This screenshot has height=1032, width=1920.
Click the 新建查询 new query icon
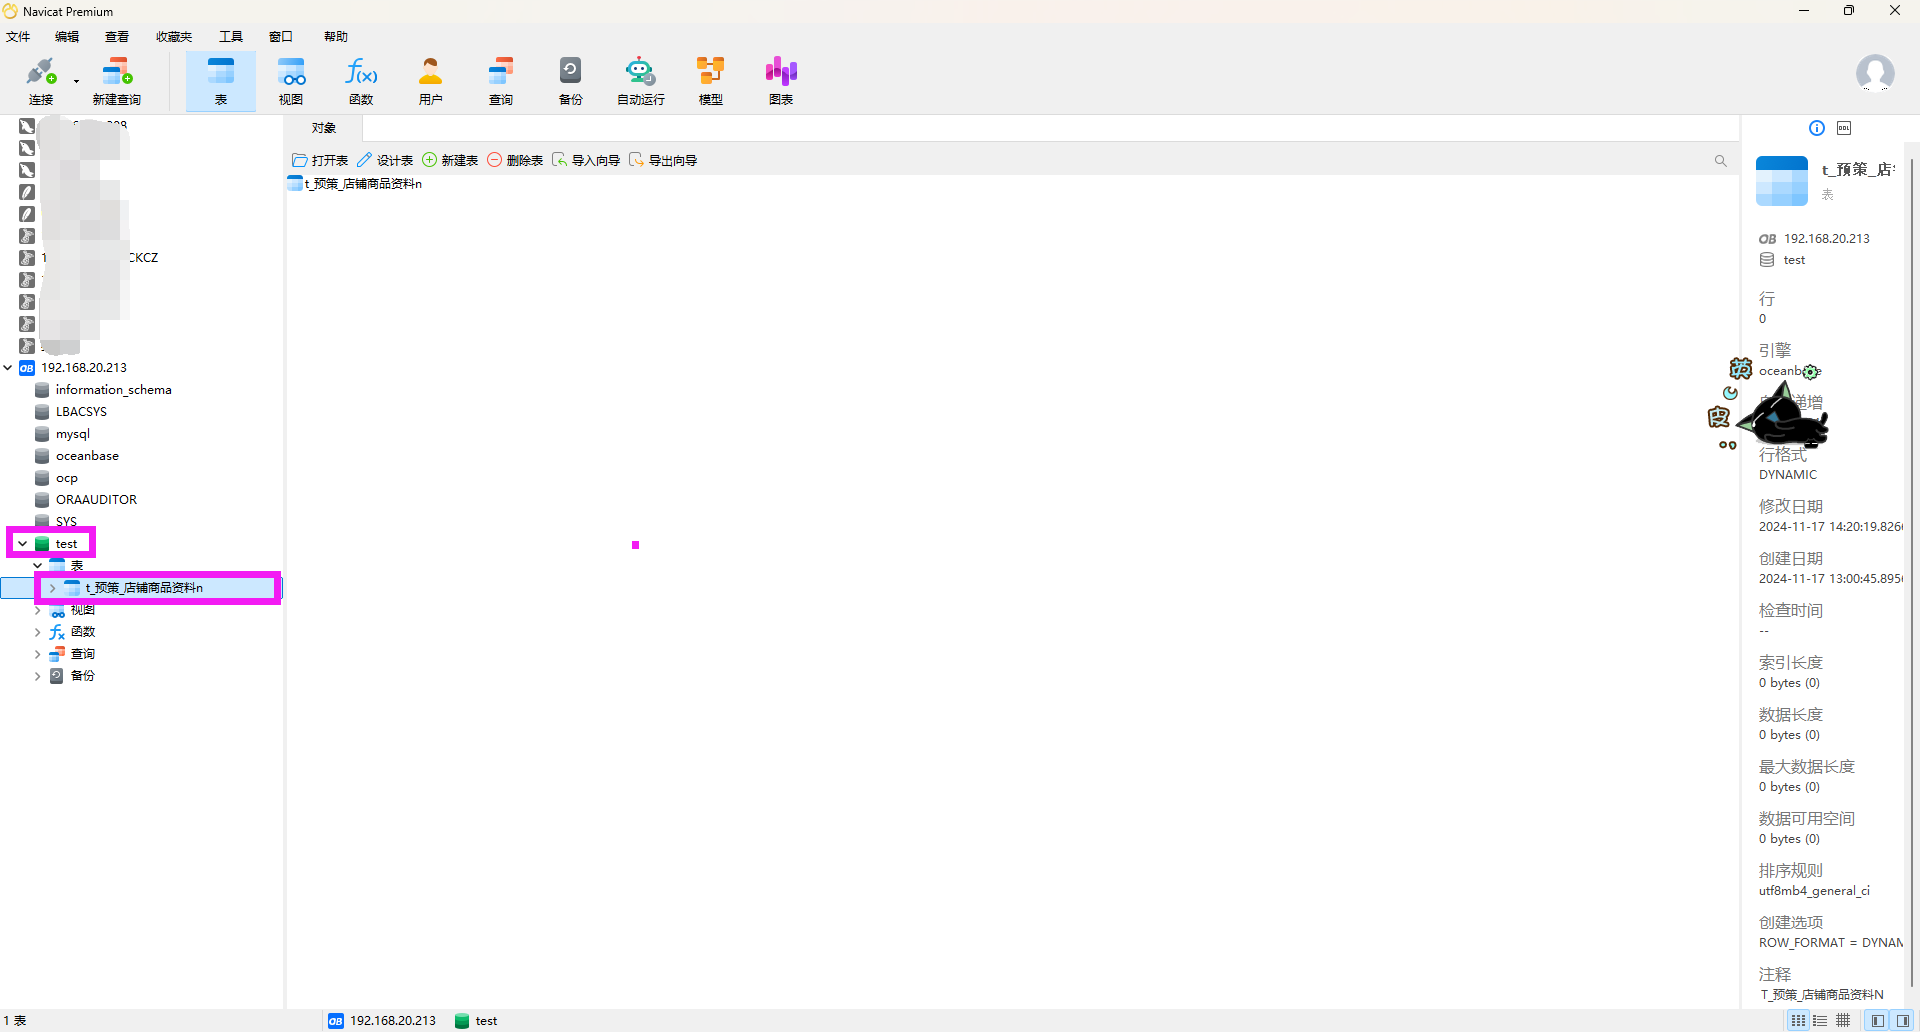pyautogui.click(x=117, y=81)
